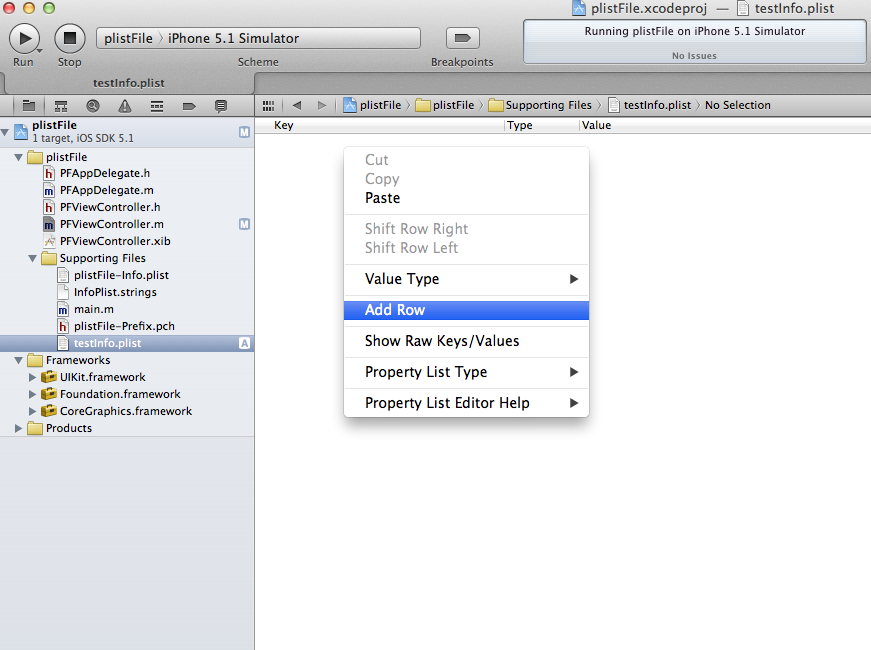The image size is (871, 650).
Task: Collapse the plistFile project root
Action: pyautogui.click(x=6, y=132)
